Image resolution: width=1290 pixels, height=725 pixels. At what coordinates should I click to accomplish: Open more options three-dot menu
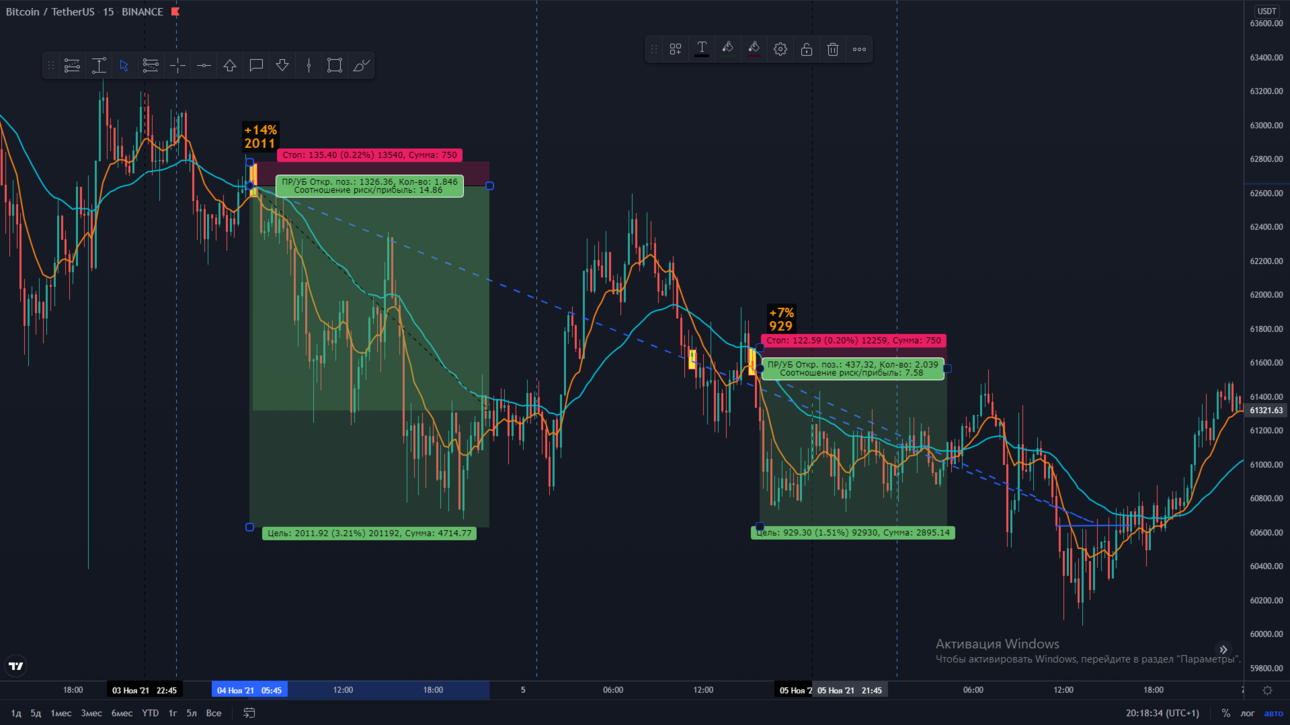(859, 49)
